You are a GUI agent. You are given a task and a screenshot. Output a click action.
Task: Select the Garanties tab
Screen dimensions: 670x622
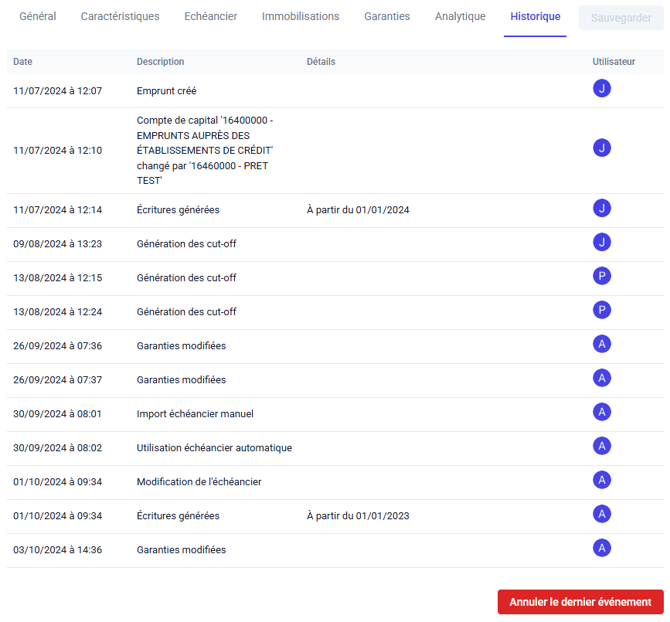pyautogui.click(x=387, y=17)
